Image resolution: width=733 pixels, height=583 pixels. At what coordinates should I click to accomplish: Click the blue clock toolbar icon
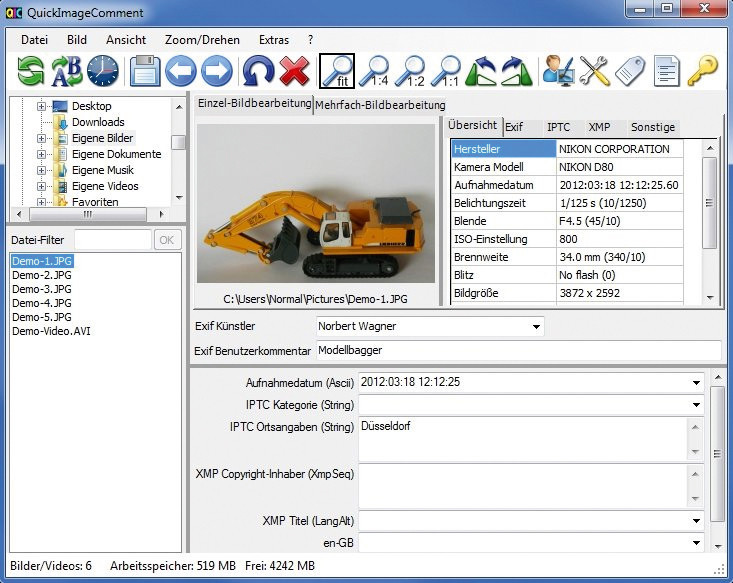pyautogui.click(x=103, y=71)
